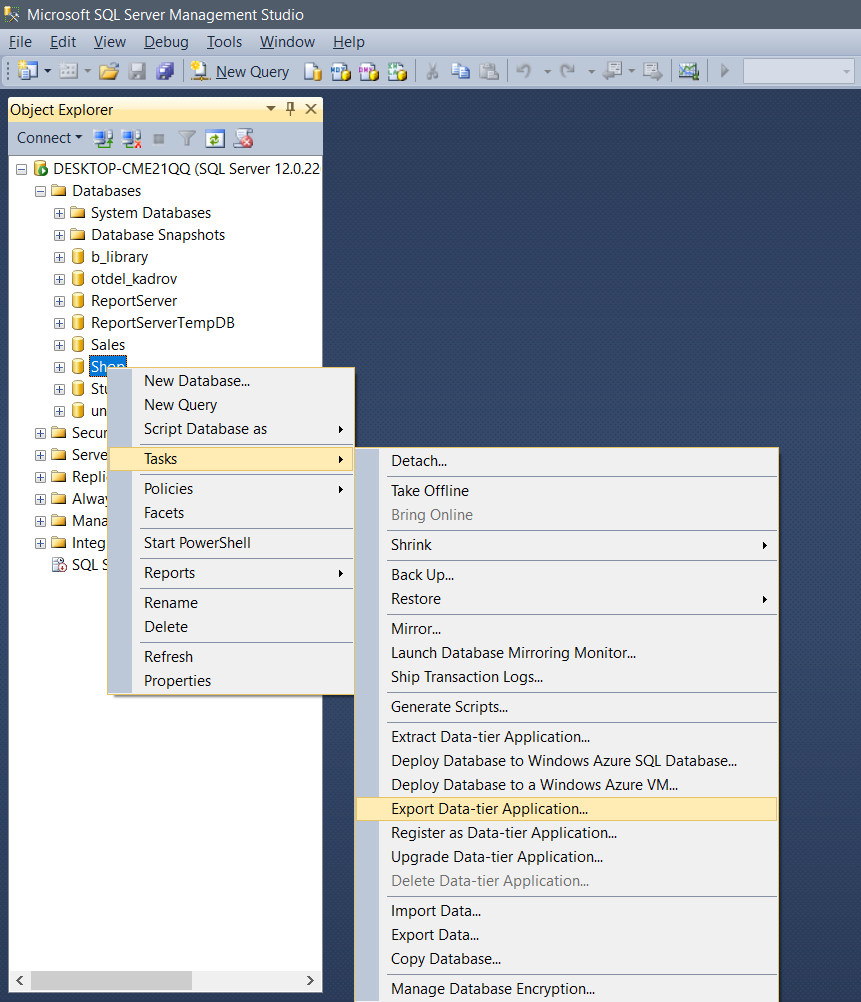
Task: Expand the b_library database
Action: (59, 258)
